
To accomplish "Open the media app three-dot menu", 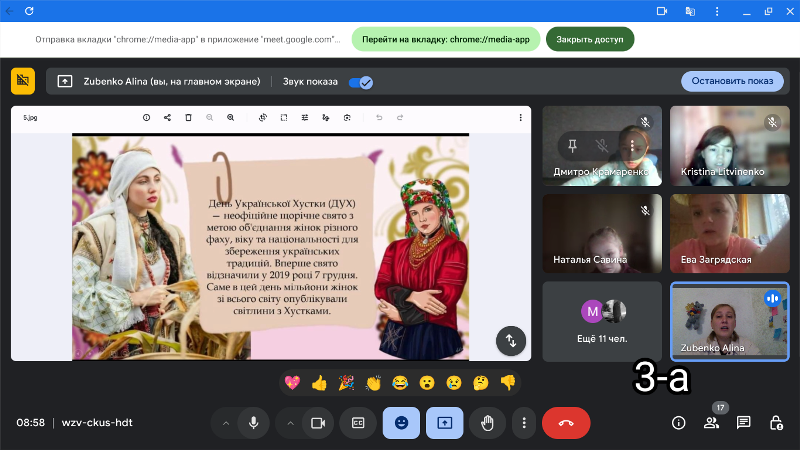I will (x=520, y=118).
